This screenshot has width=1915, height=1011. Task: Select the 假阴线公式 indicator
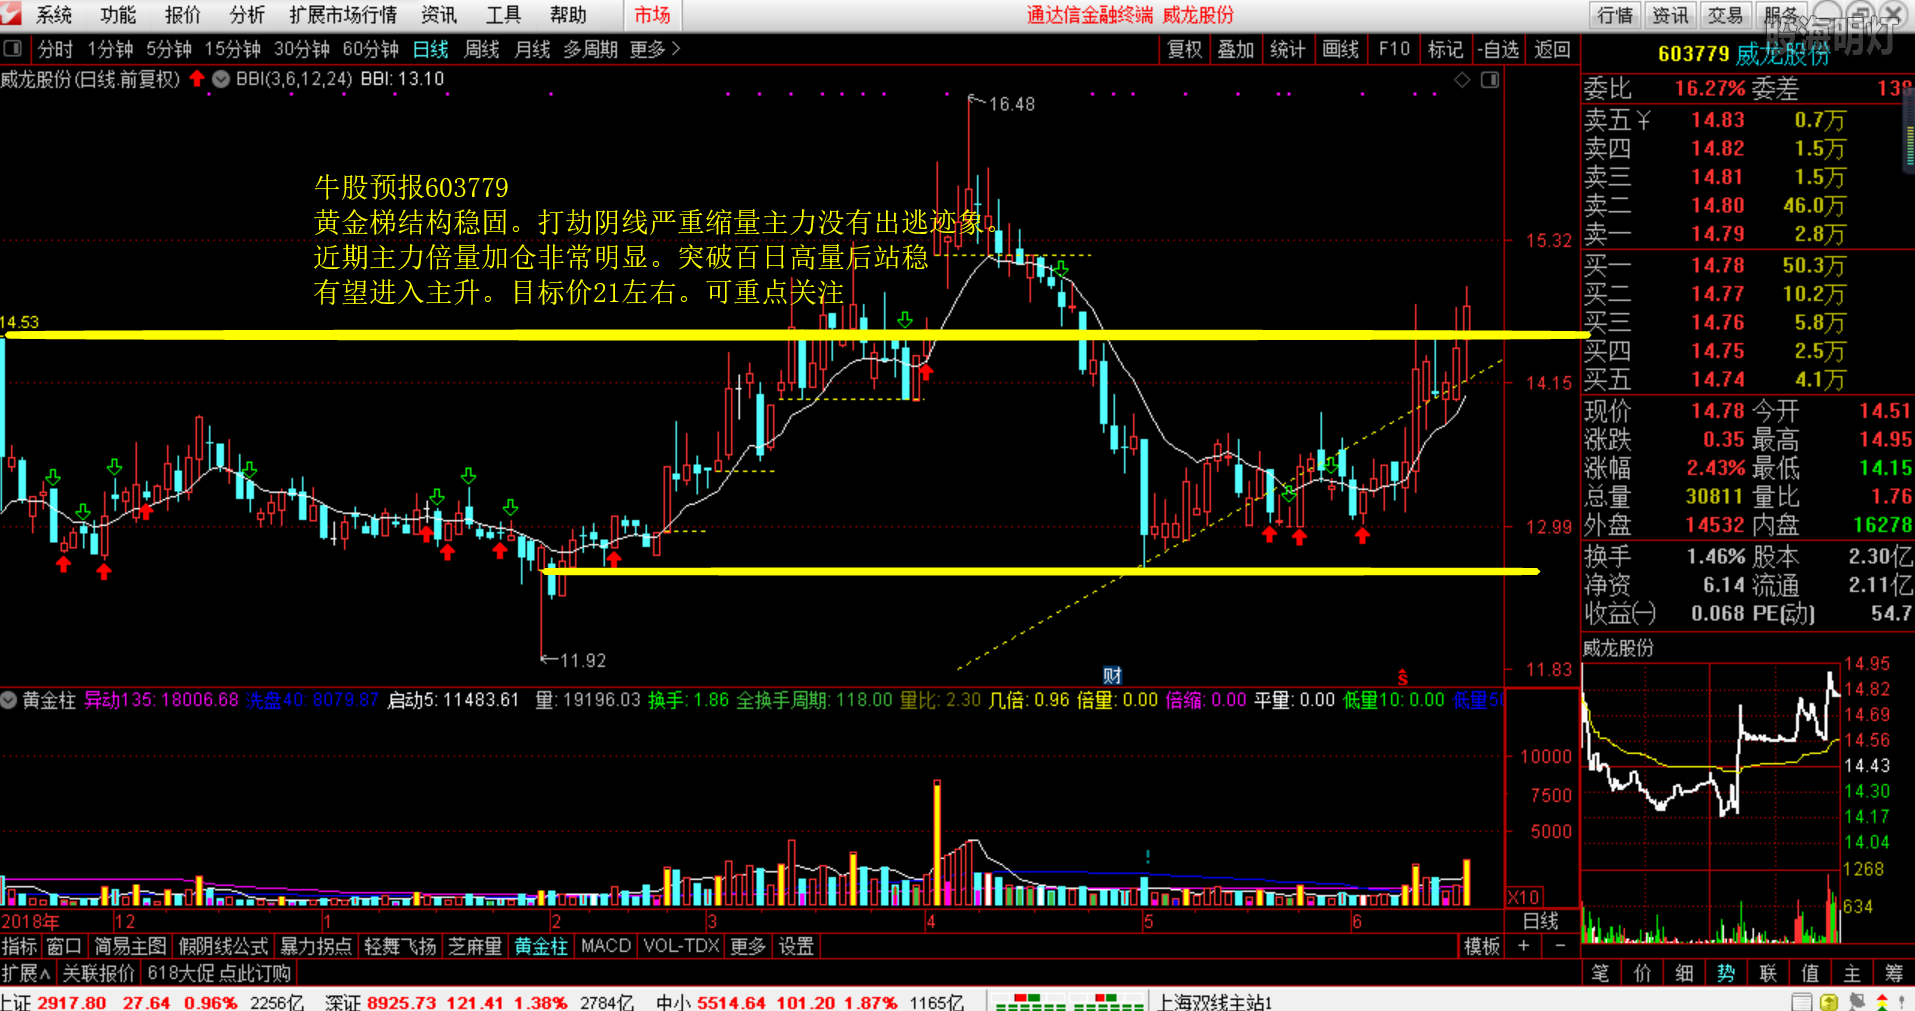pyautogui.click(x=223, y=946)
